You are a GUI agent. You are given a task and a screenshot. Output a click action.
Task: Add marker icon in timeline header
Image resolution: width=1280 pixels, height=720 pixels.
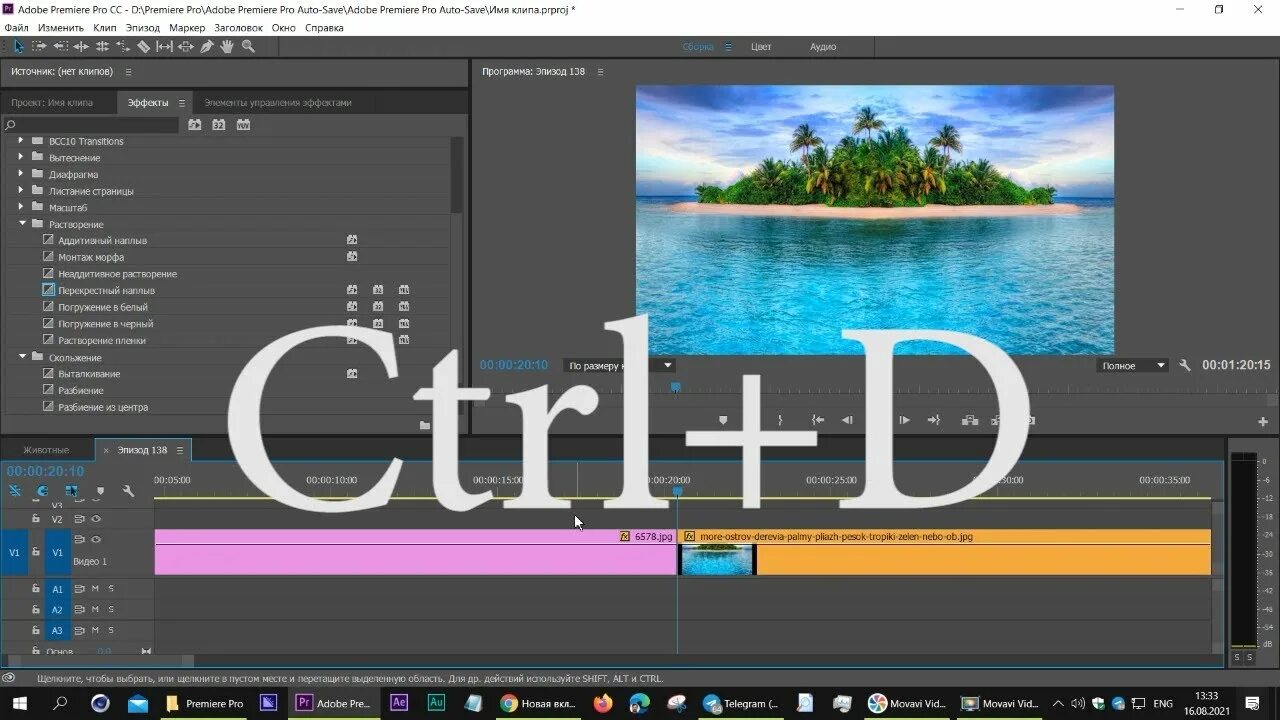click(100, 491)
